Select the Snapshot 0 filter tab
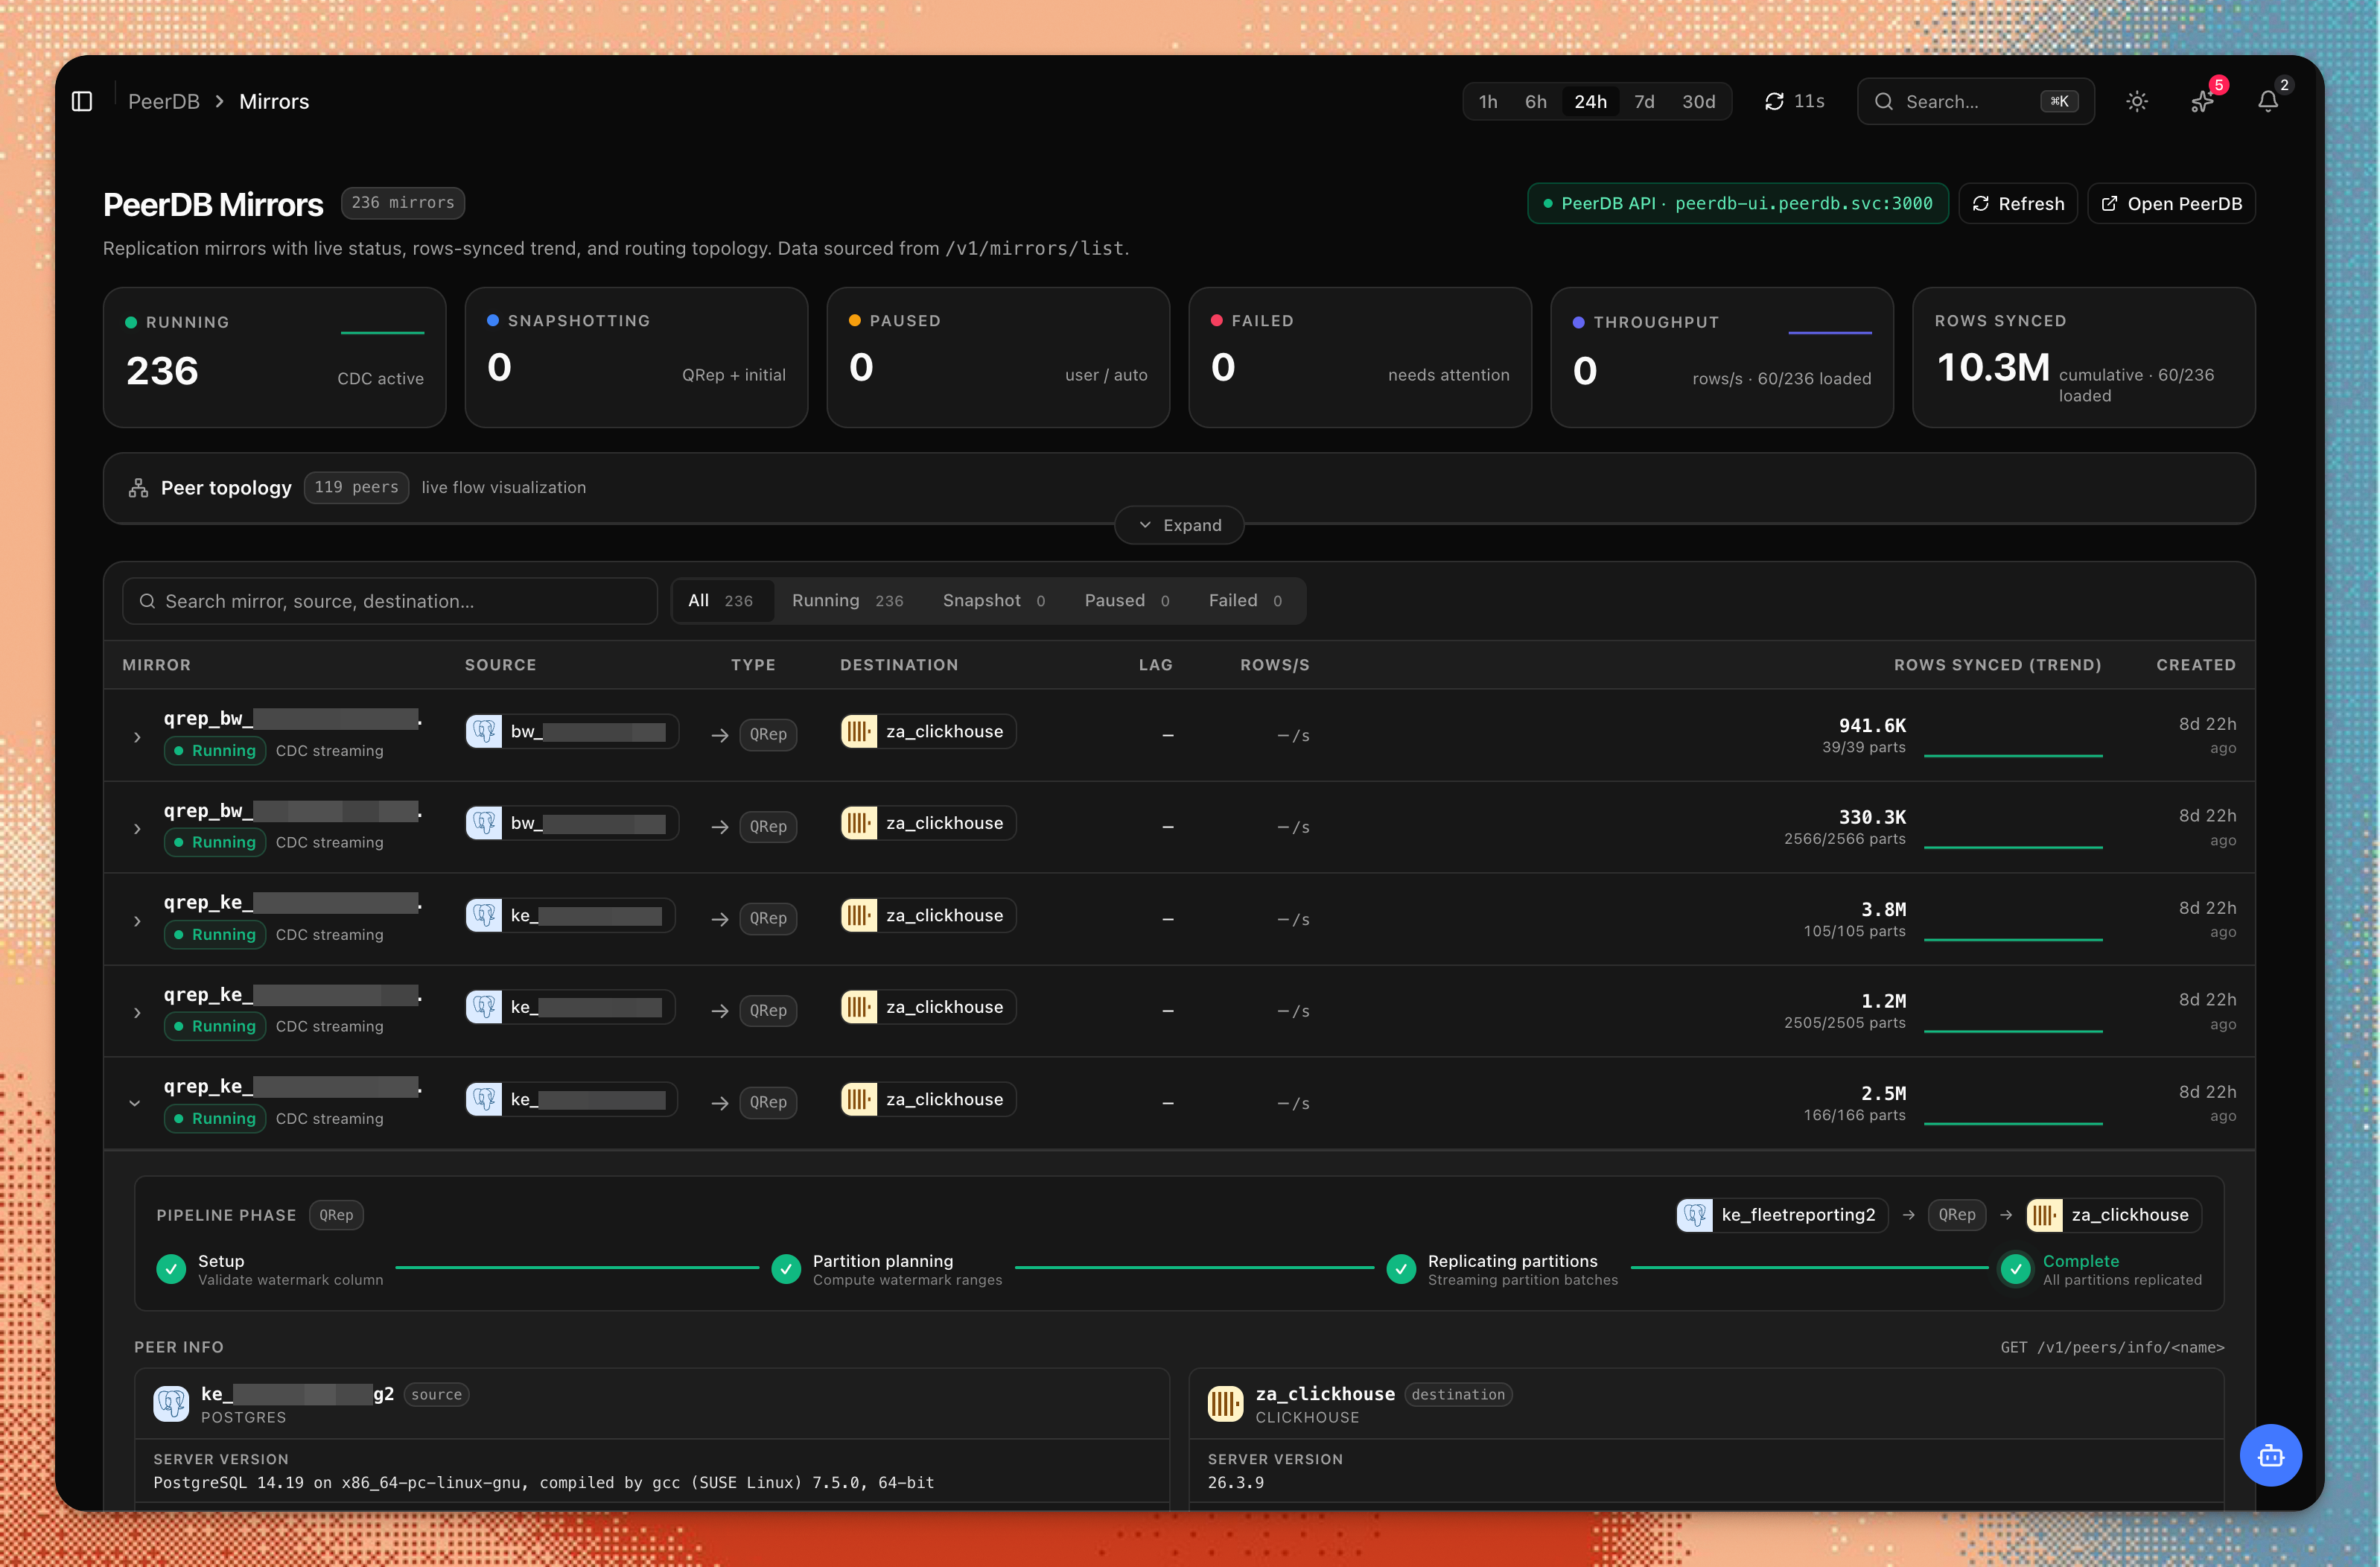 [994, 600]
